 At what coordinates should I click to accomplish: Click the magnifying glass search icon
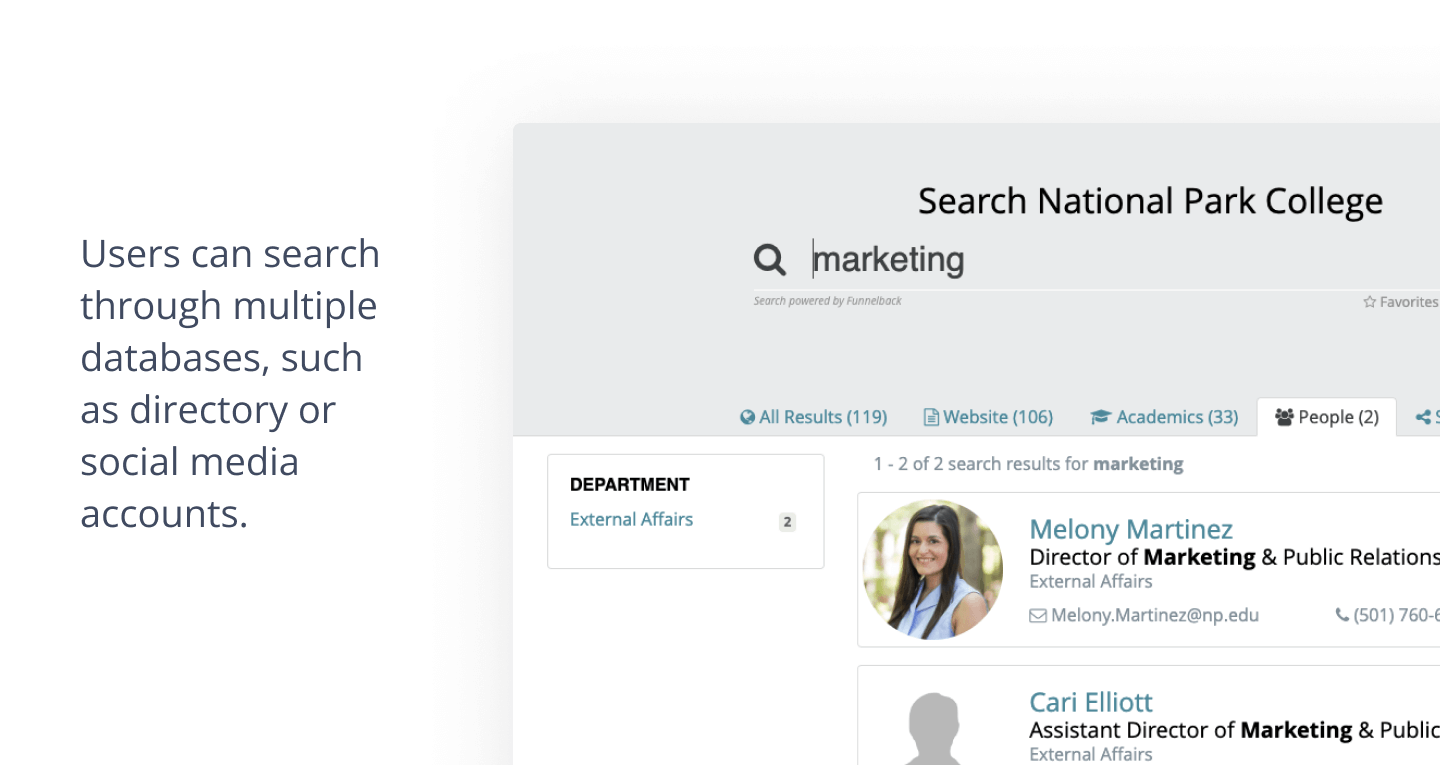coord(770,260)
